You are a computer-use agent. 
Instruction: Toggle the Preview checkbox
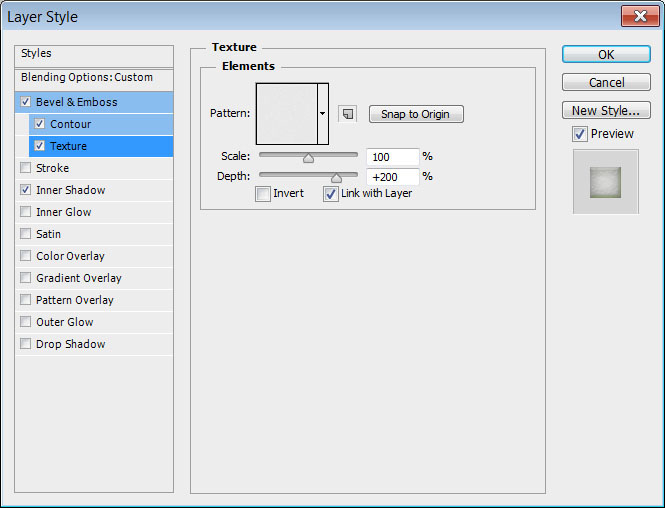click(x=580, y=134)
